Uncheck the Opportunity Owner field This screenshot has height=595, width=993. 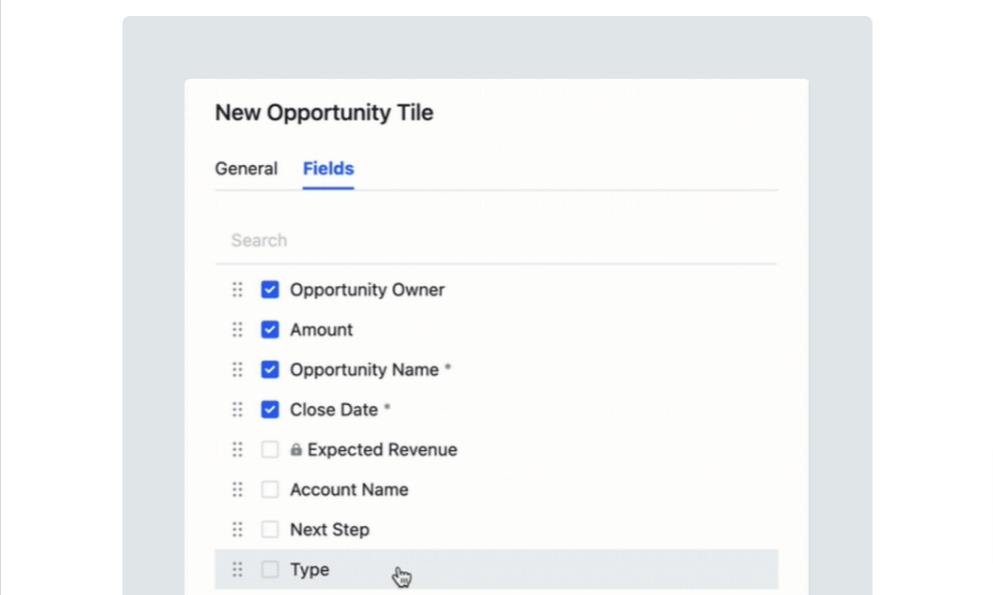pyautogui.click(x=270, y=289)
